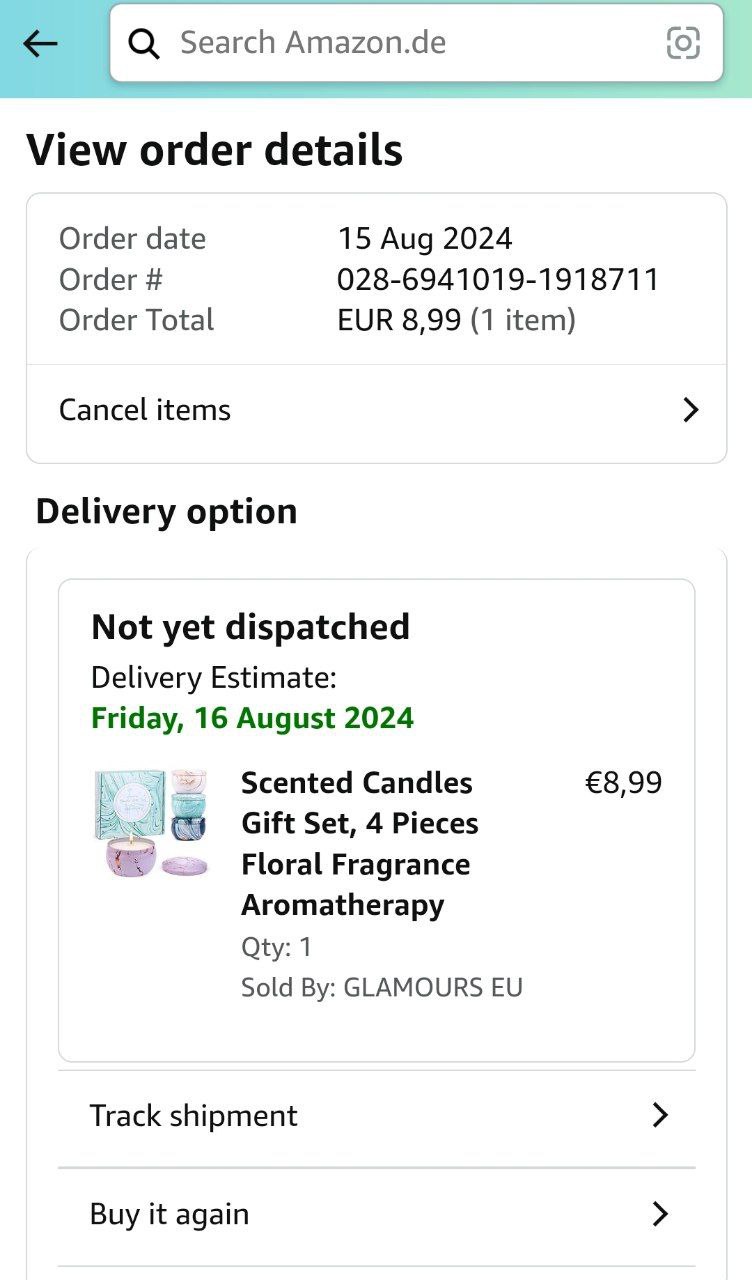Tap the chevron beside Cancel items
The height and width of the screenshot is (1280, 752).
pyautogui.click(x=690, y=410)
